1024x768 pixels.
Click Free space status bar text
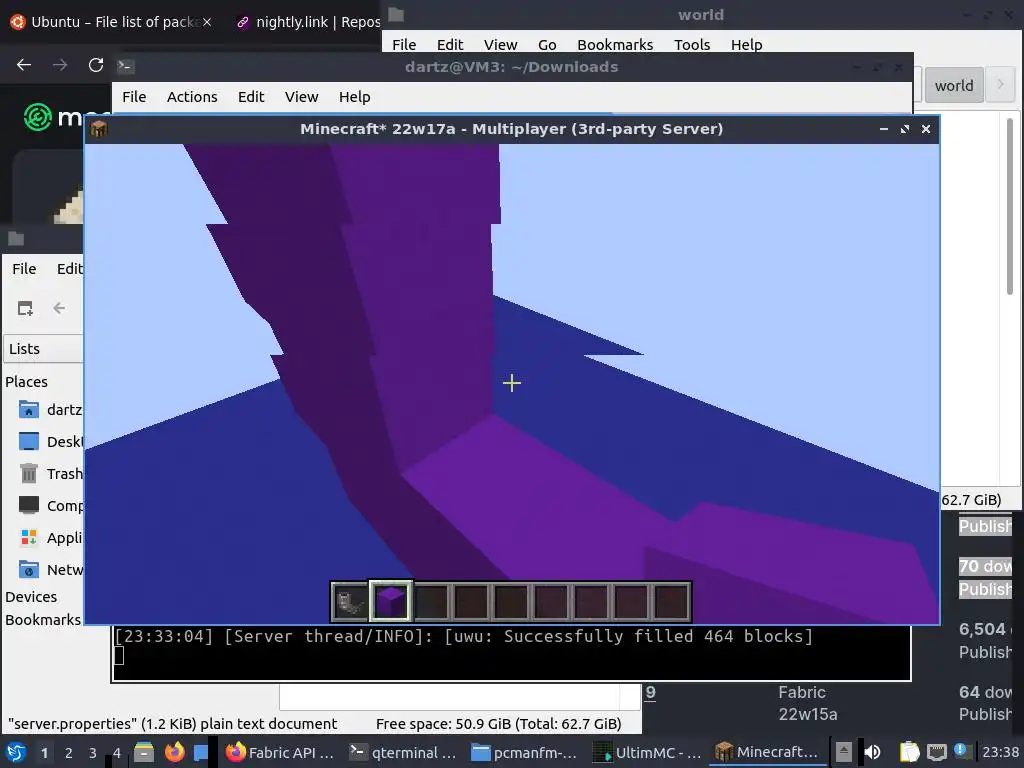pyautogui.click(x=498, y=724)
